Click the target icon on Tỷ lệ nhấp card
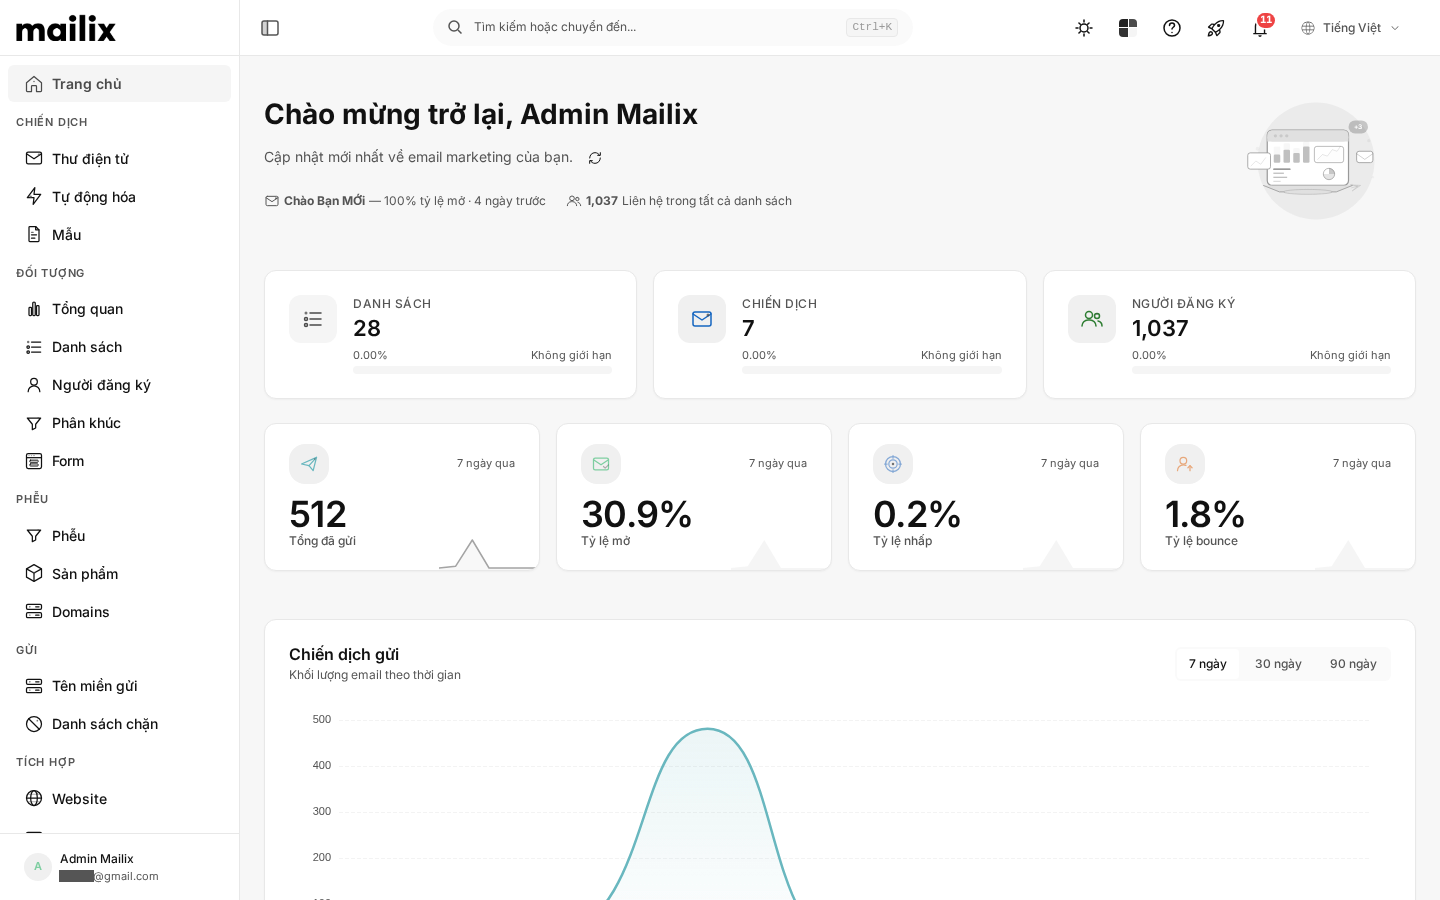 pos(893,464)
